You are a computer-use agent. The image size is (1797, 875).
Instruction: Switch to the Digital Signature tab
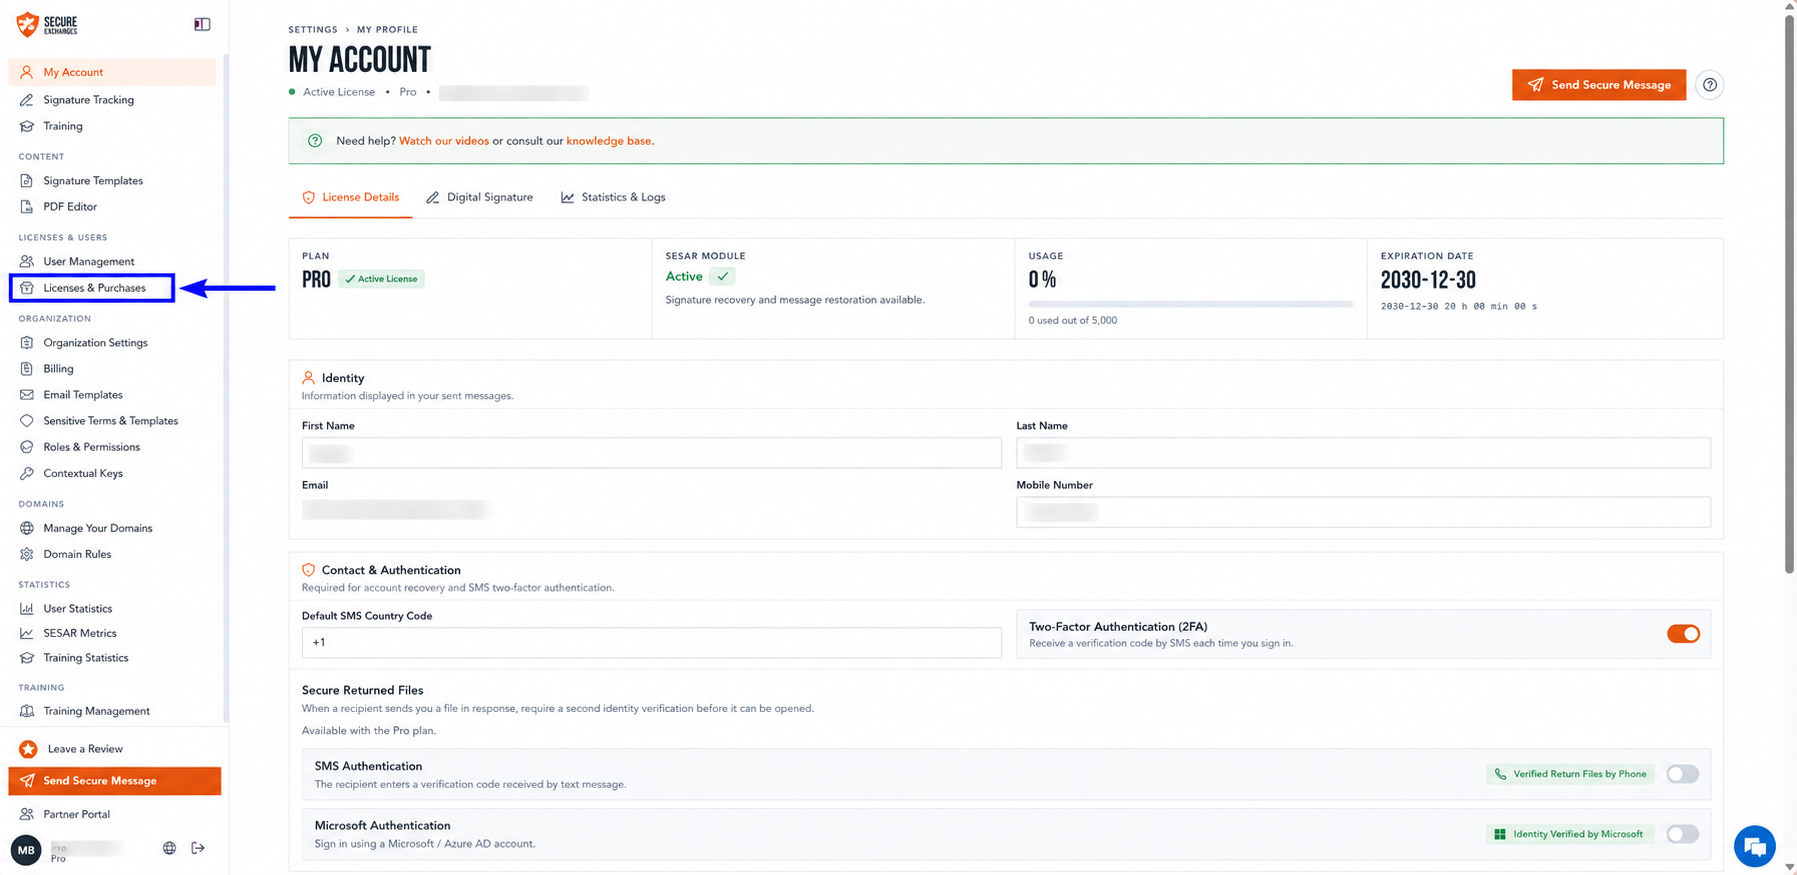pyautogui.click(x=479, y=198)
